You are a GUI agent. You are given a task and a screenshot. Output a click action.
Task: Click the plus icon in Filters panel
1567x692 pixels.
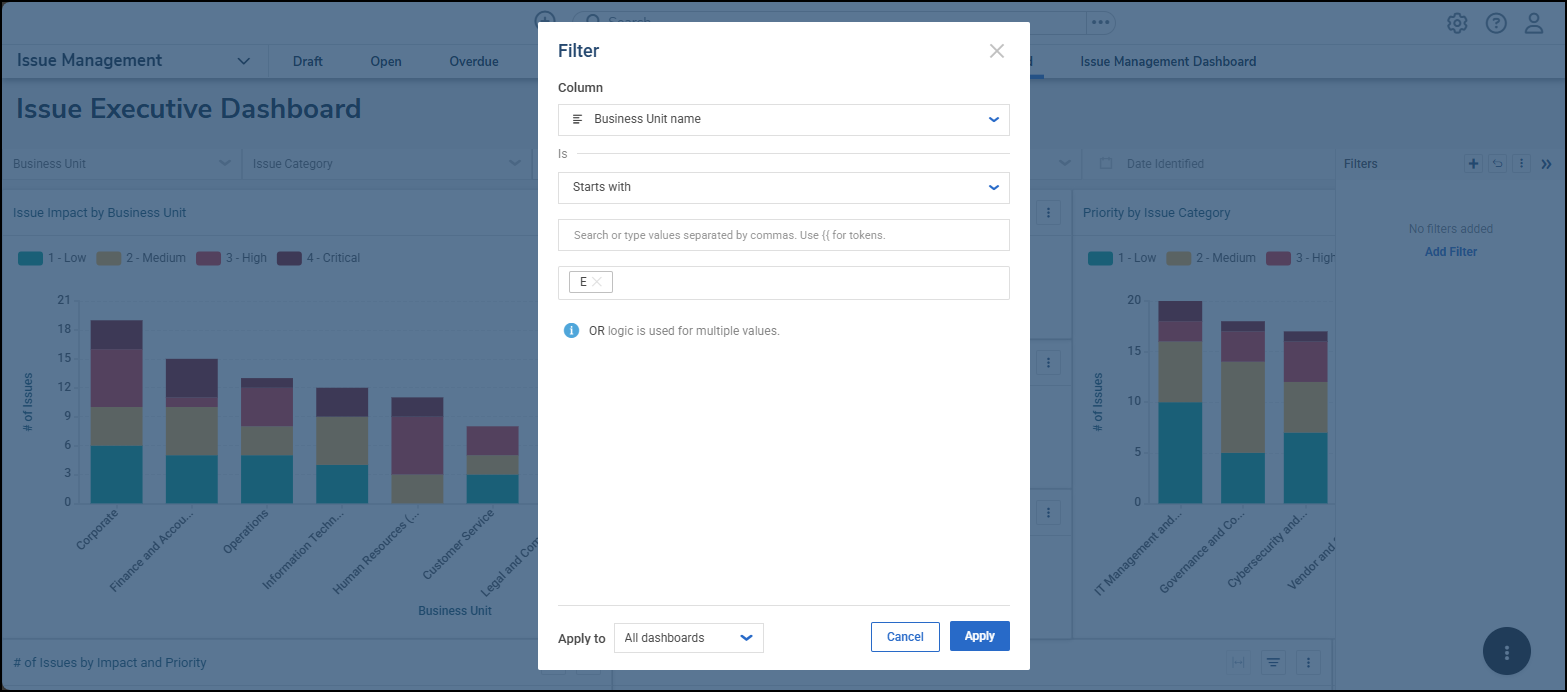pyautogui.click(x=1473, y=164)
